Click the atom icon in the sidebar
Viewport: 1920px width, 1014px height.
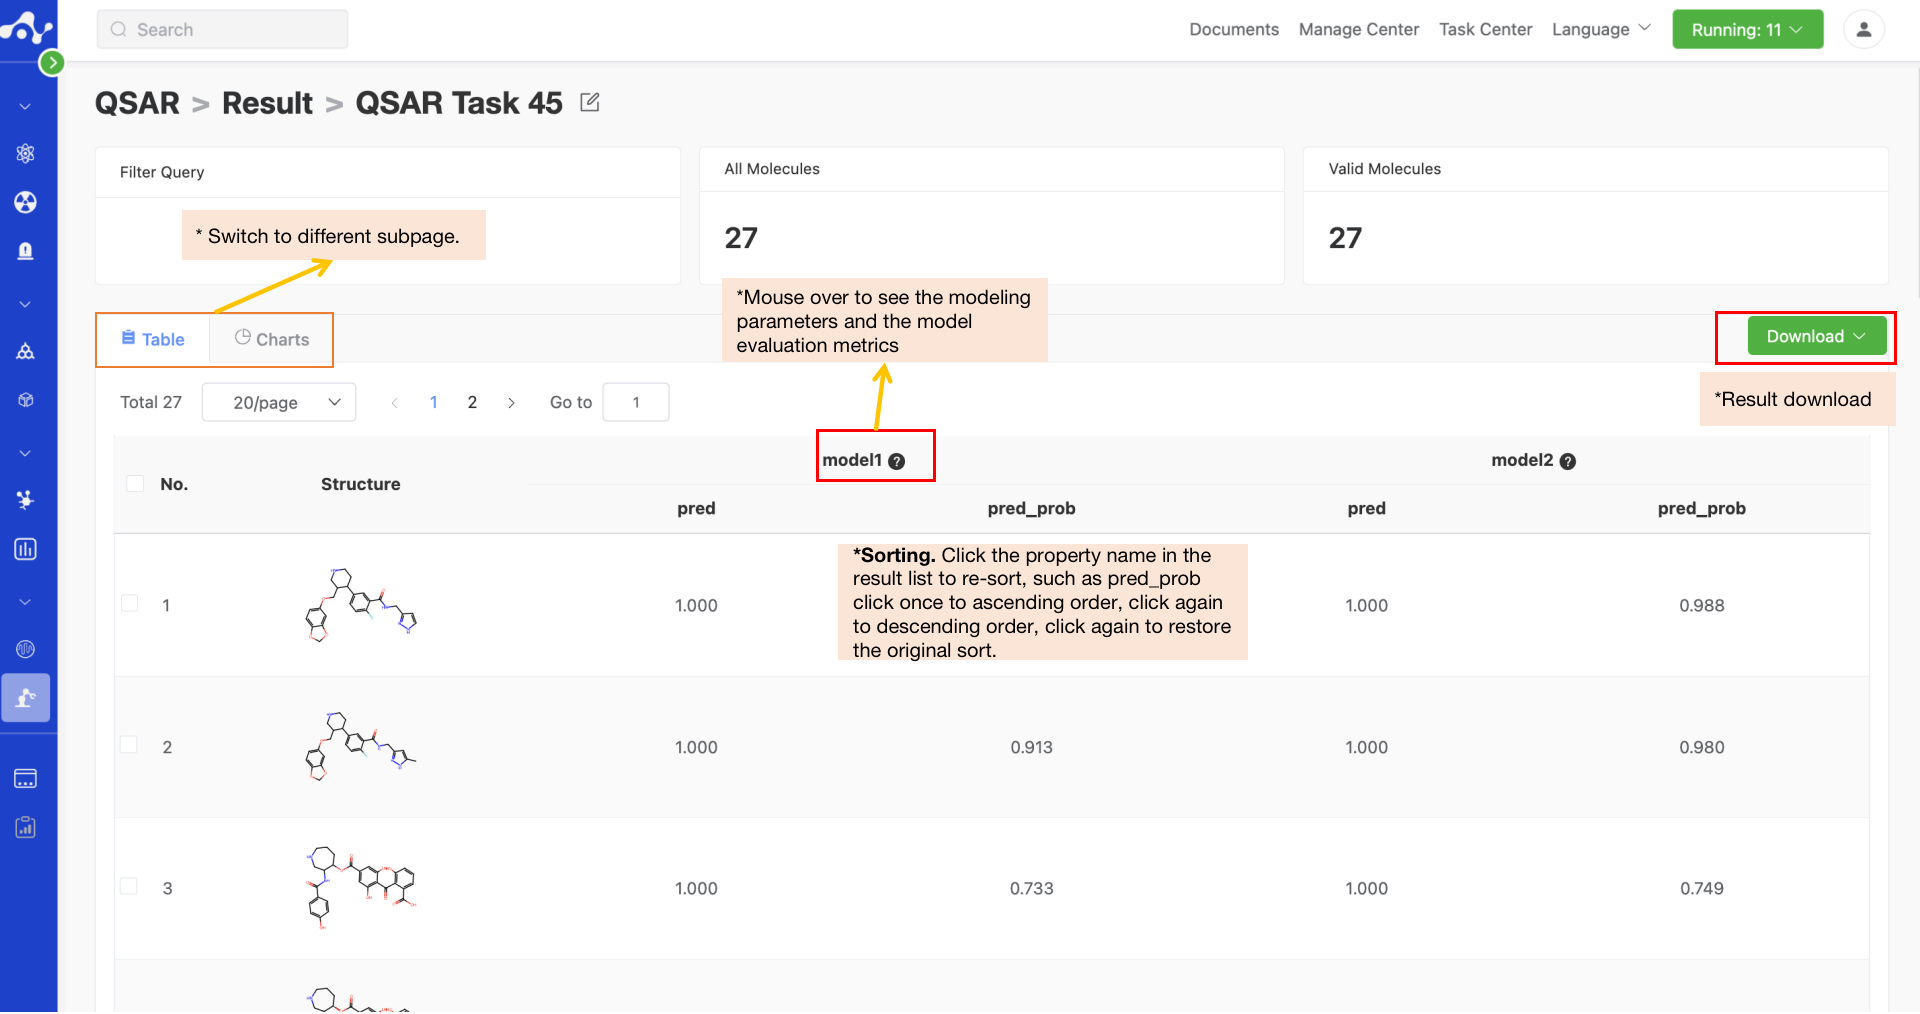tap(26, 154)
